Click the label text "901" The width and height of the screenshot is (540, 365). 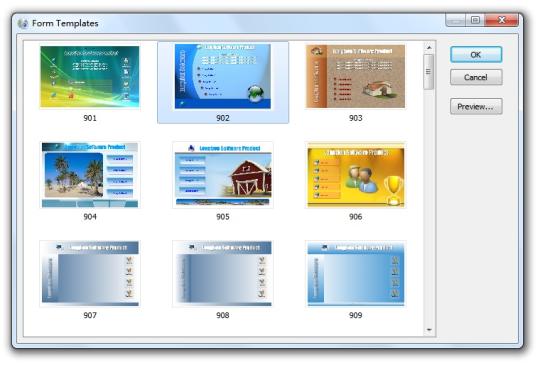90,118
